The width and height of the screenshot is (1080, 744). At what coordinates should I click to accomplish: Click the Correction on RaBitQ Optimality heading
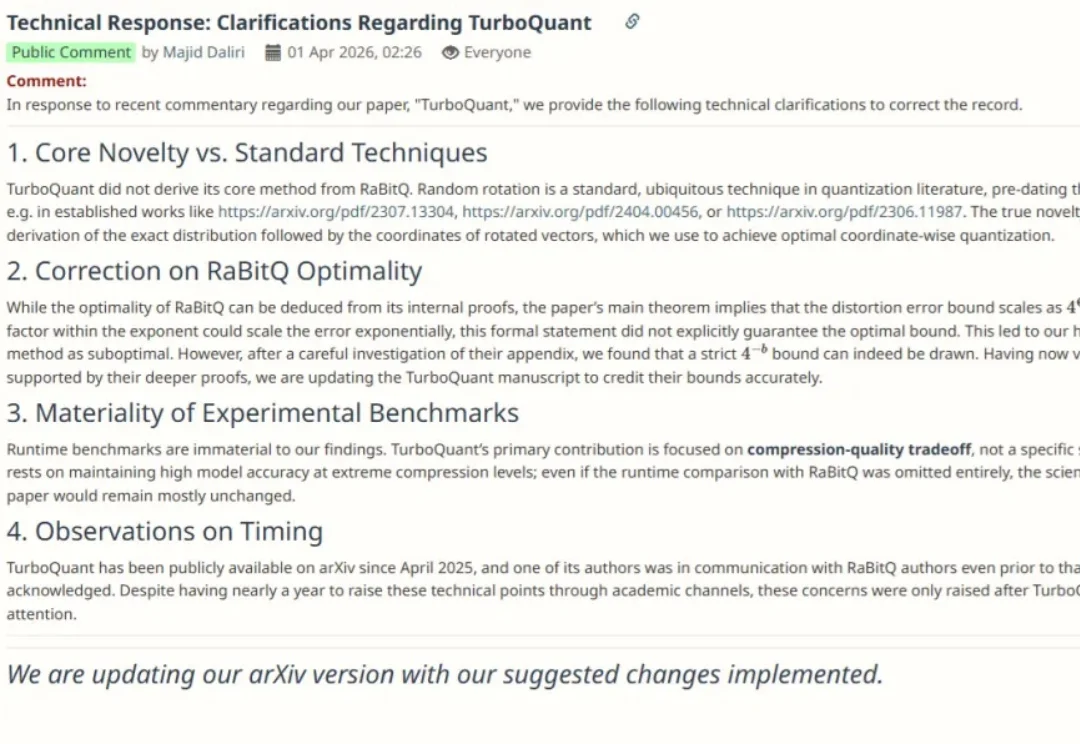pyautogui.click(x=214, y=271)
